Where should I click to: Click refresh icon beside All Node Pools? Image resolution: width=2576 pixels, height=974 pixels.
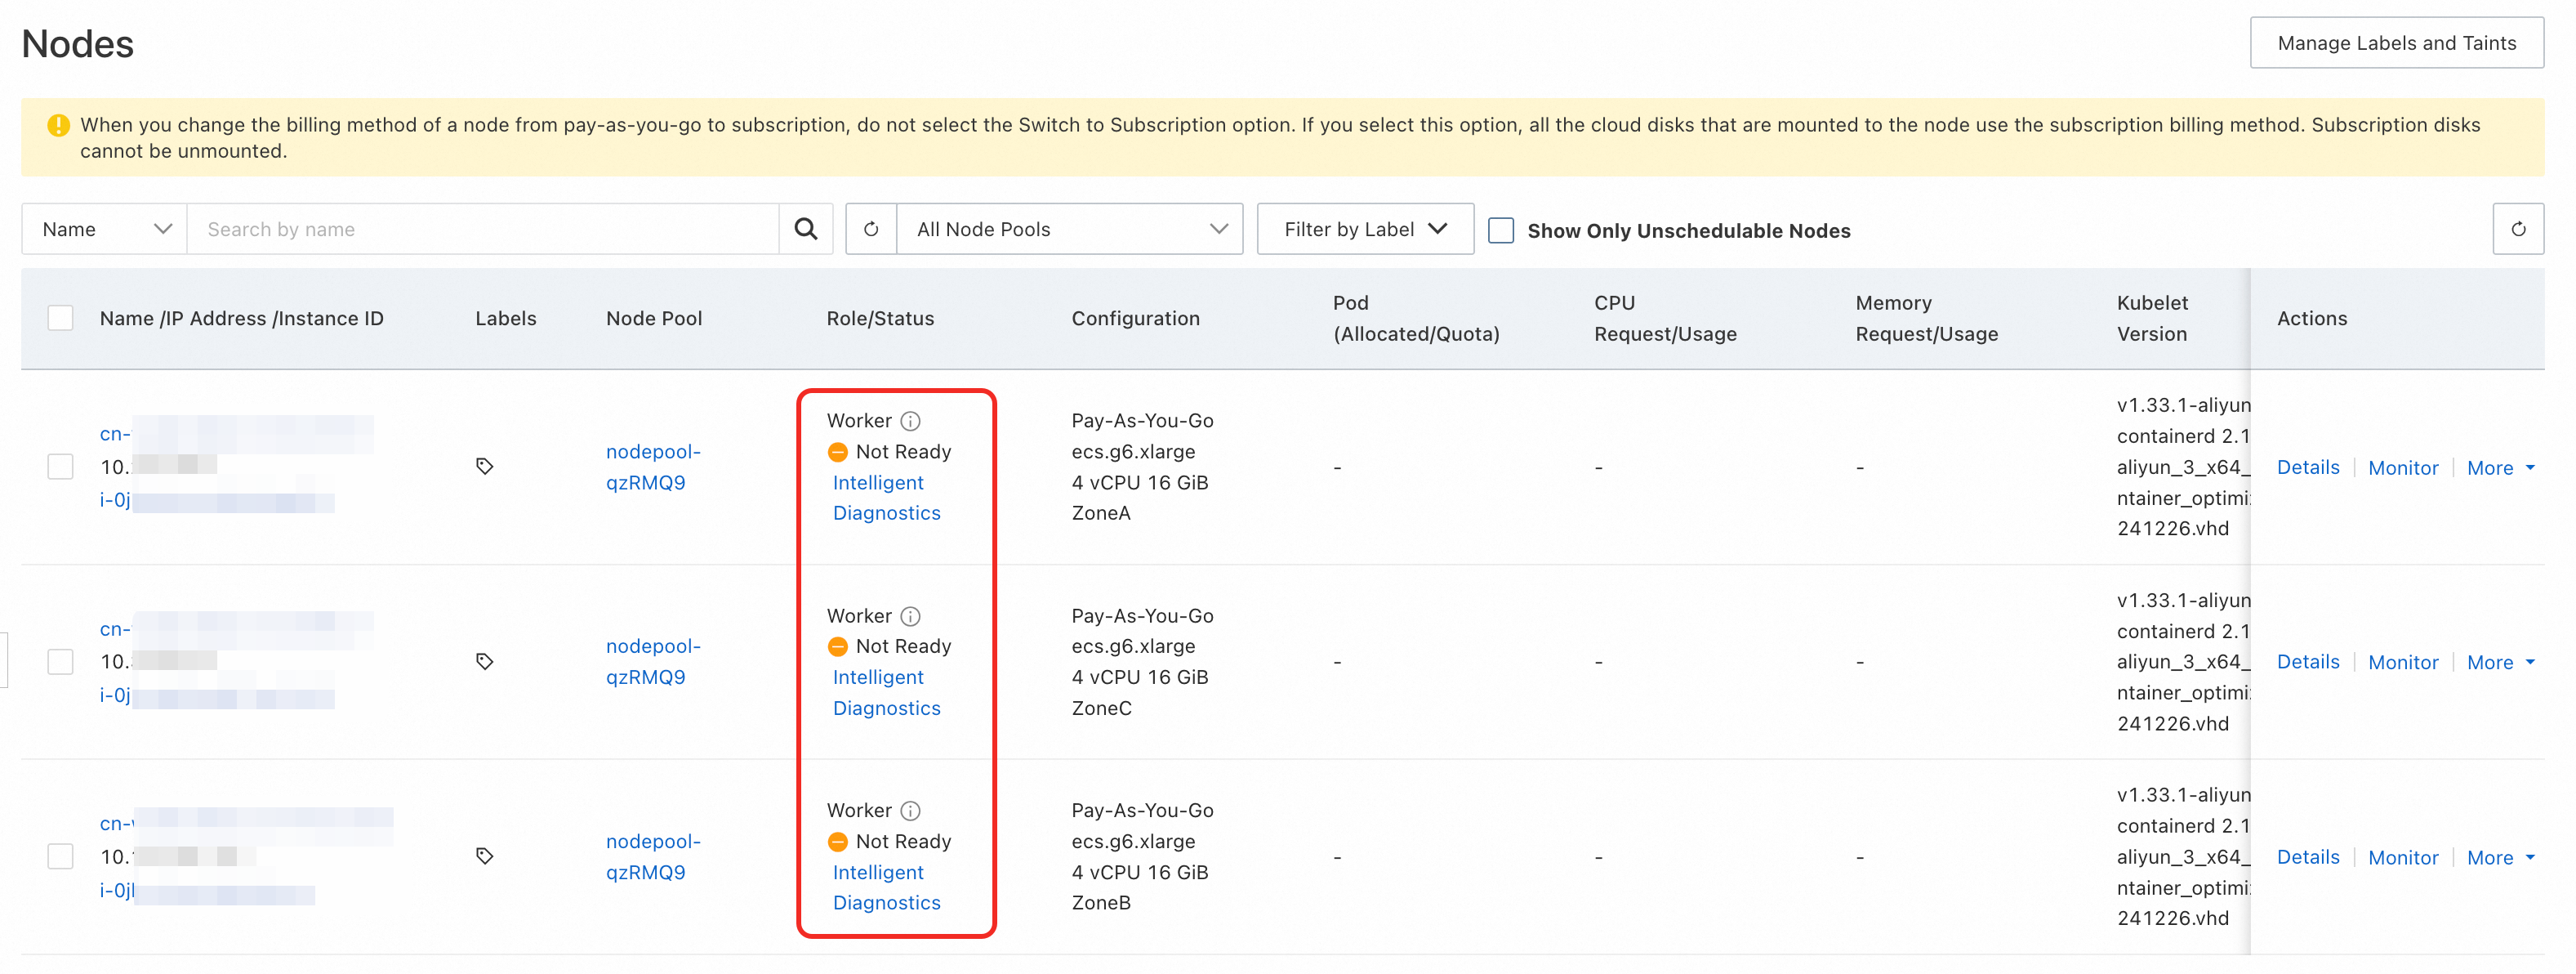(x=871, y=229)
